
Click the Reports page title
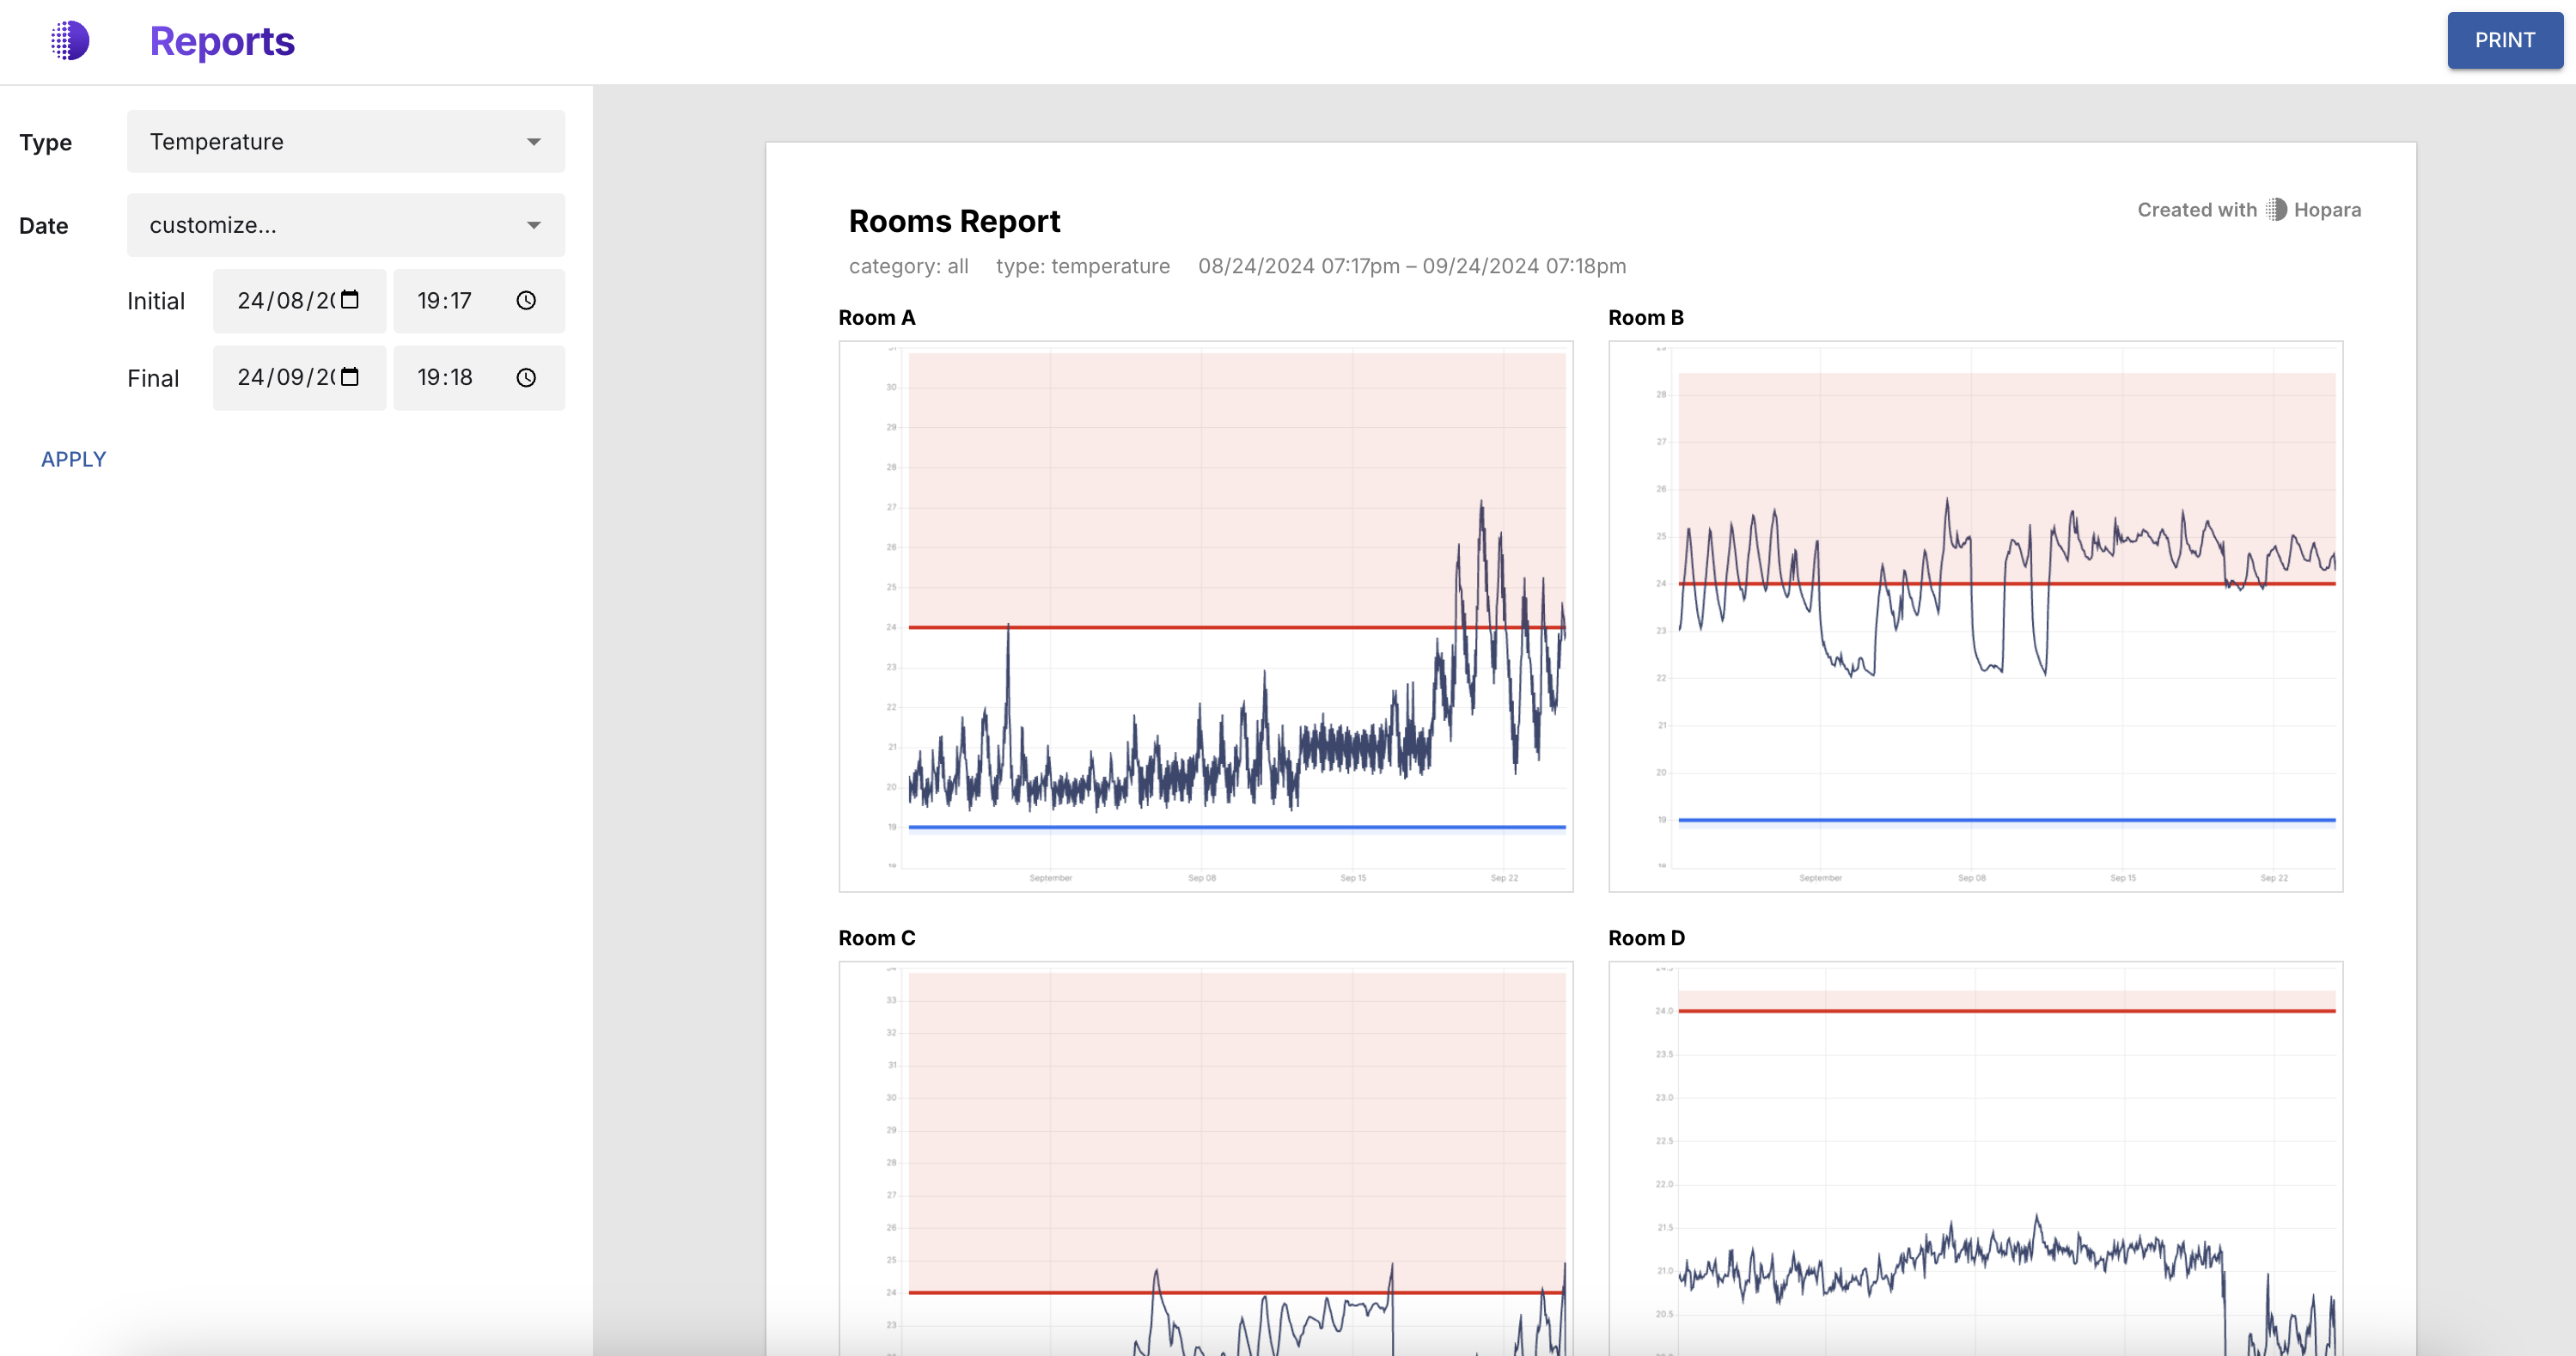[x=222, y=41]
